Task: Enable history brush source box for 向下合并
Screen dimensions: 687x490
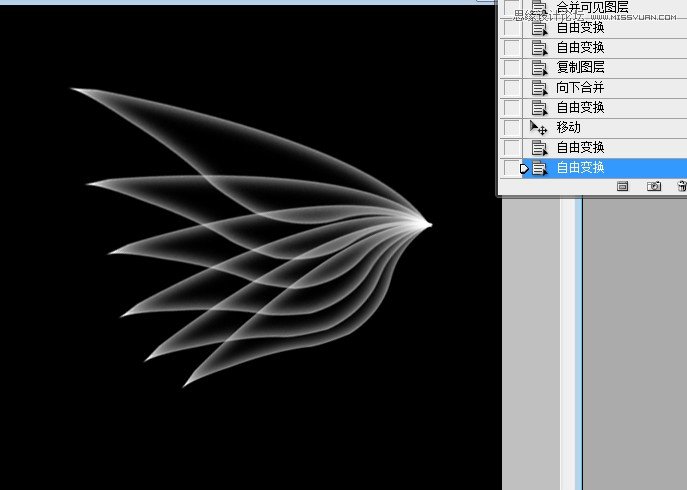Action: (x=512, y=88)
